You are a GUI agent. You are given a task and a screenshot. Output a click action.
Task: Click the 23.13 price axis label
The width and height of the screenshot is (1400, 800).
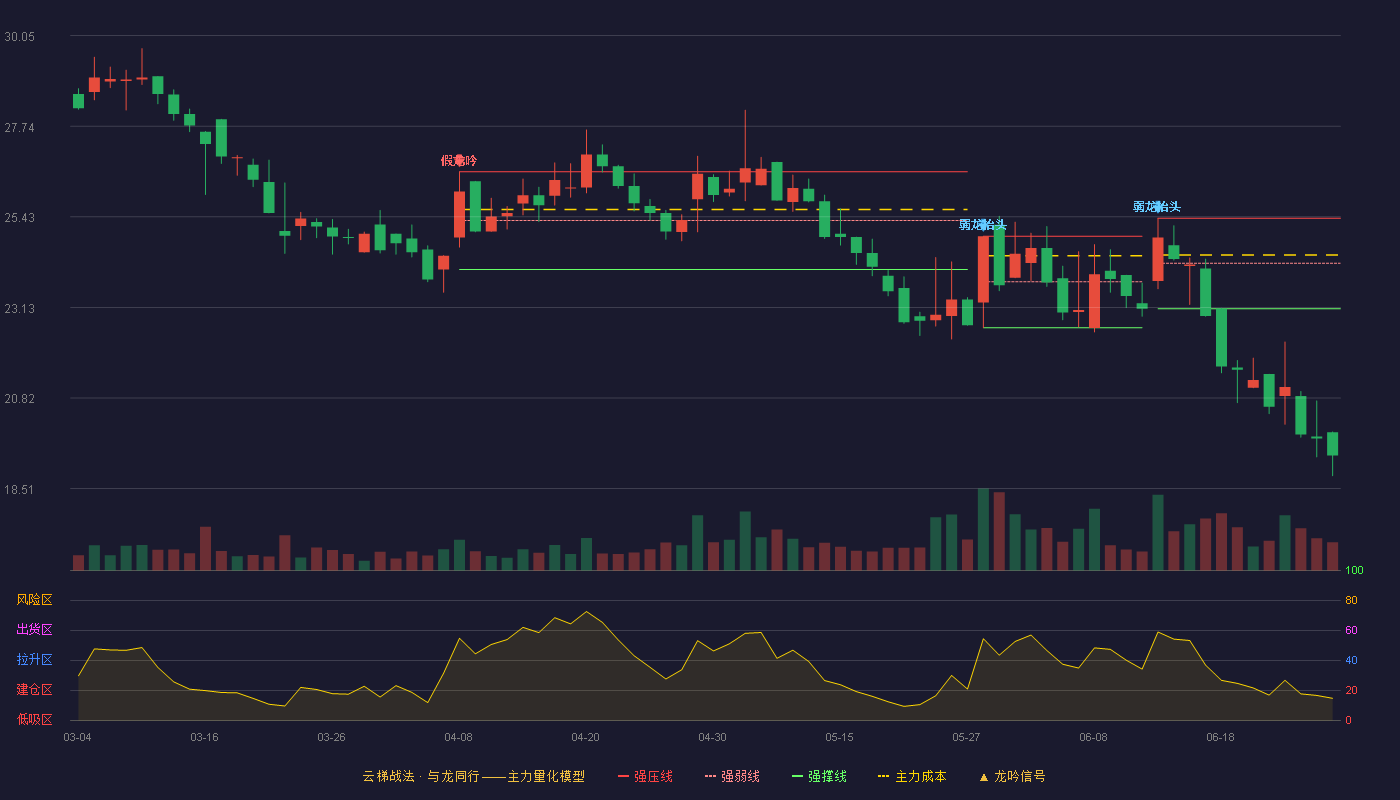pos(20,308)
